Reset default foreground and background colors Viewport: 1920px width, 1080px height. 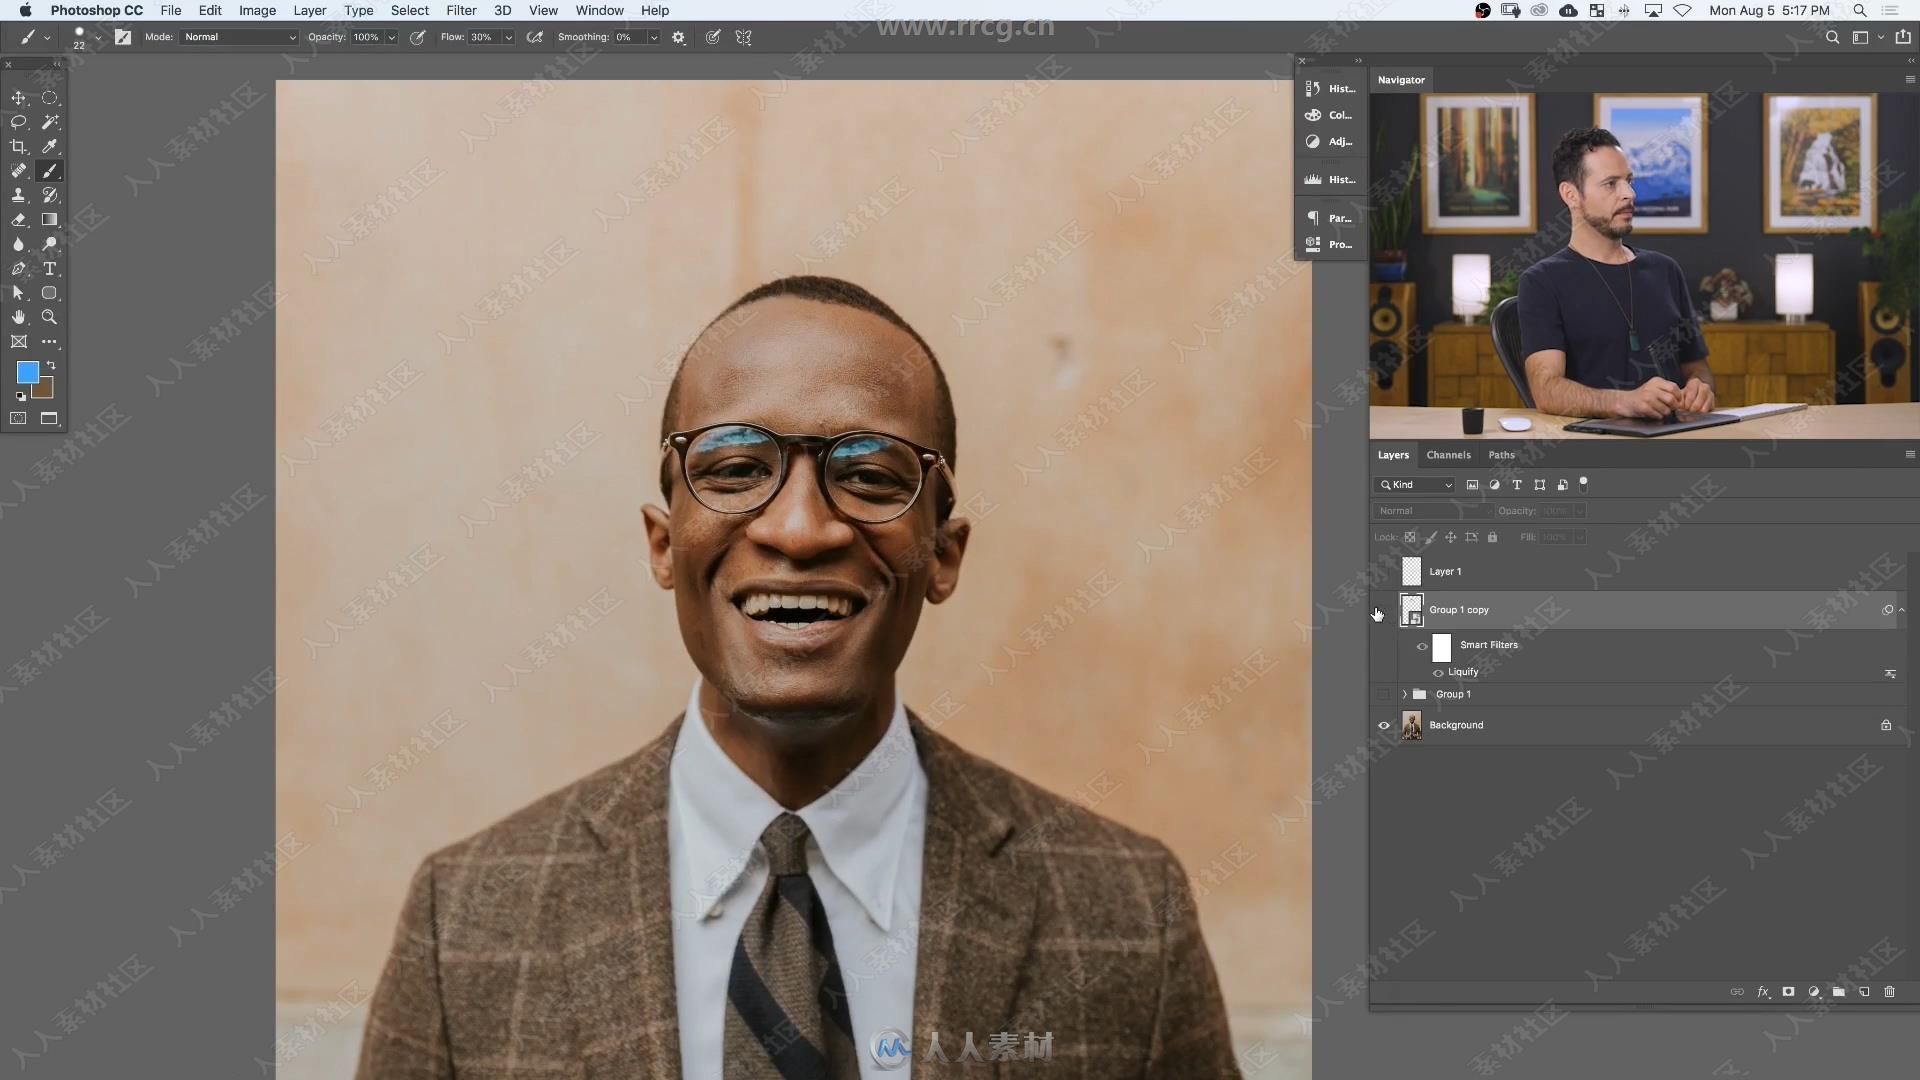pos(21,397)
